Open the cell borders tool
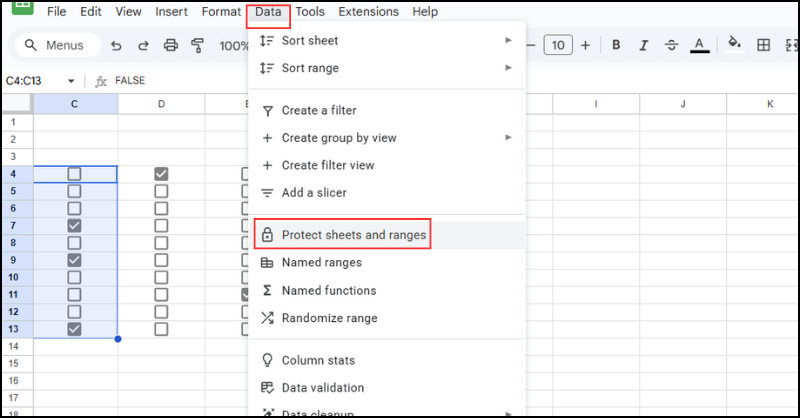Screen dimensions: 800x418 (x=763, y=45)
